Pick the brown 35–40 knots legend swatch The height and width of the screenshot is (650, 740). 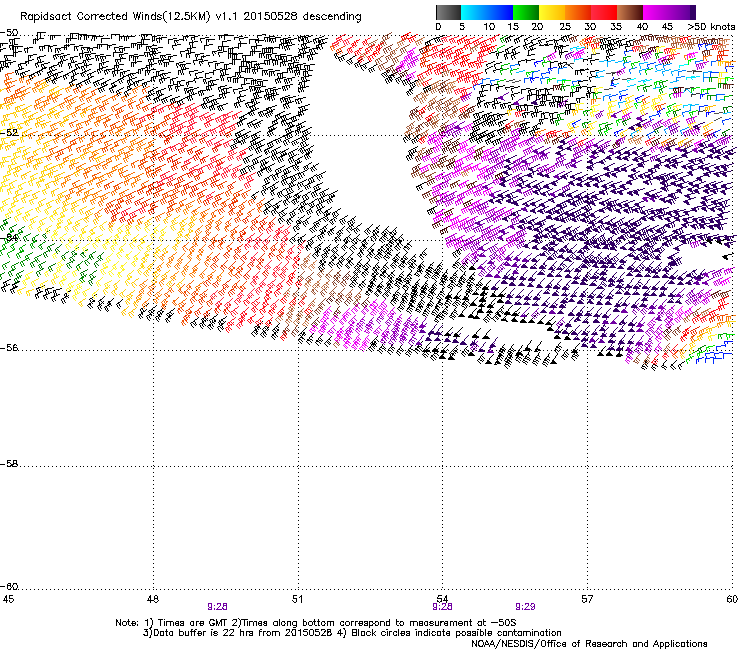tap(630, 12)
